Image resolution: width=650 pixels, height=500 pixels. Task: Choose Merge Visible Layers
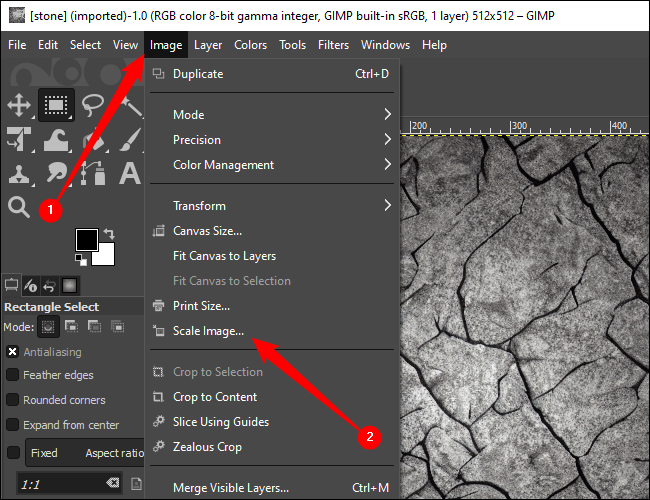tap(272, 488)
